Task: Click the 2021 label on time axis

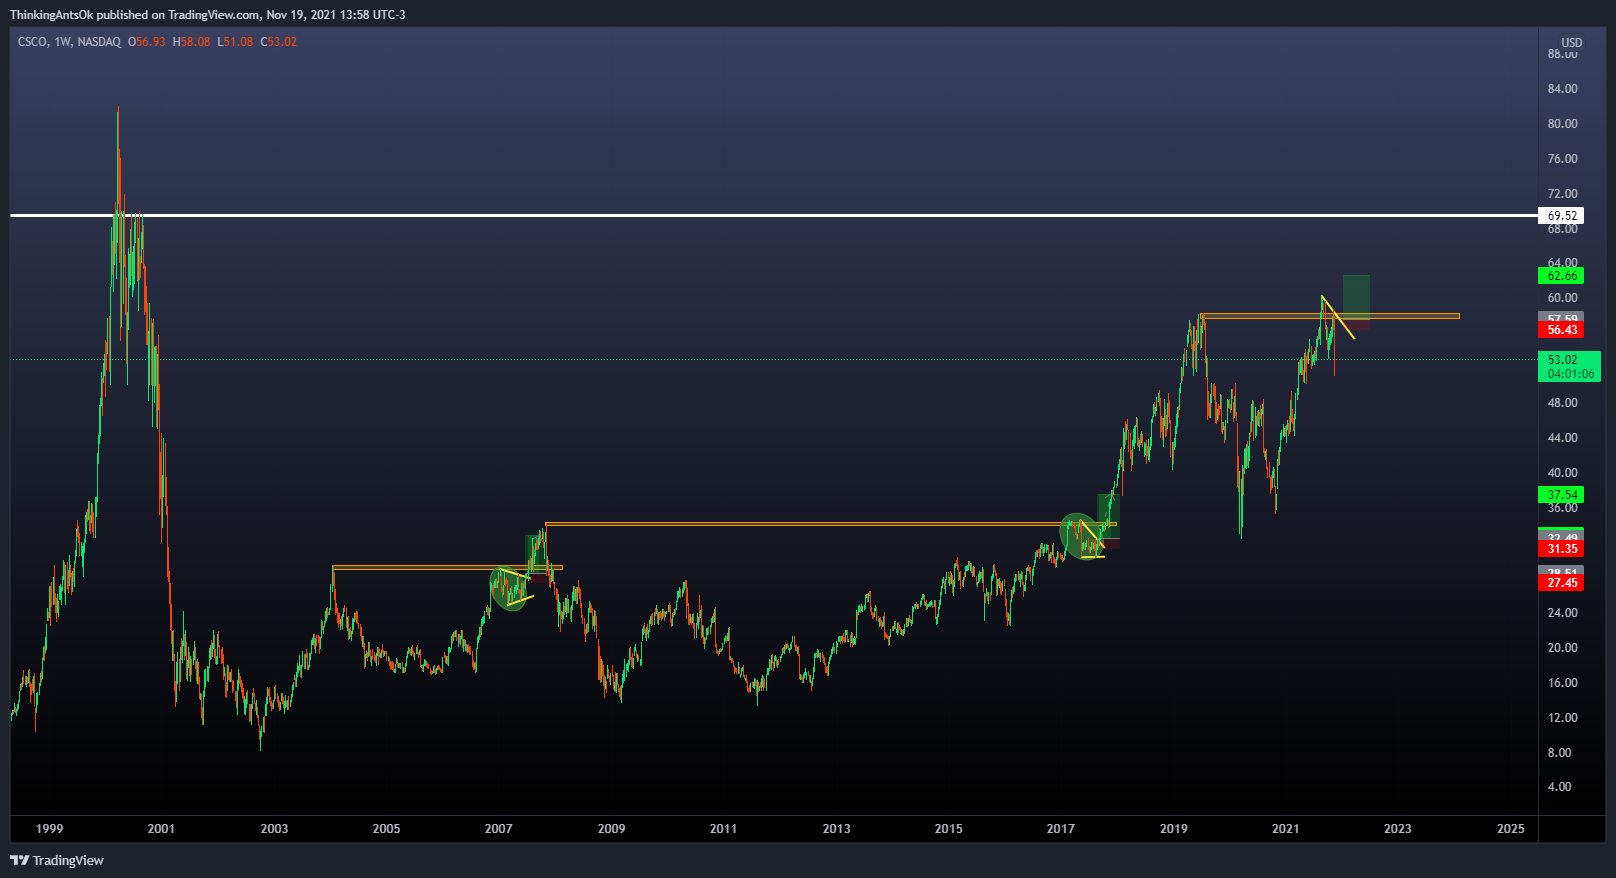Action: [x=1285, y=829]
